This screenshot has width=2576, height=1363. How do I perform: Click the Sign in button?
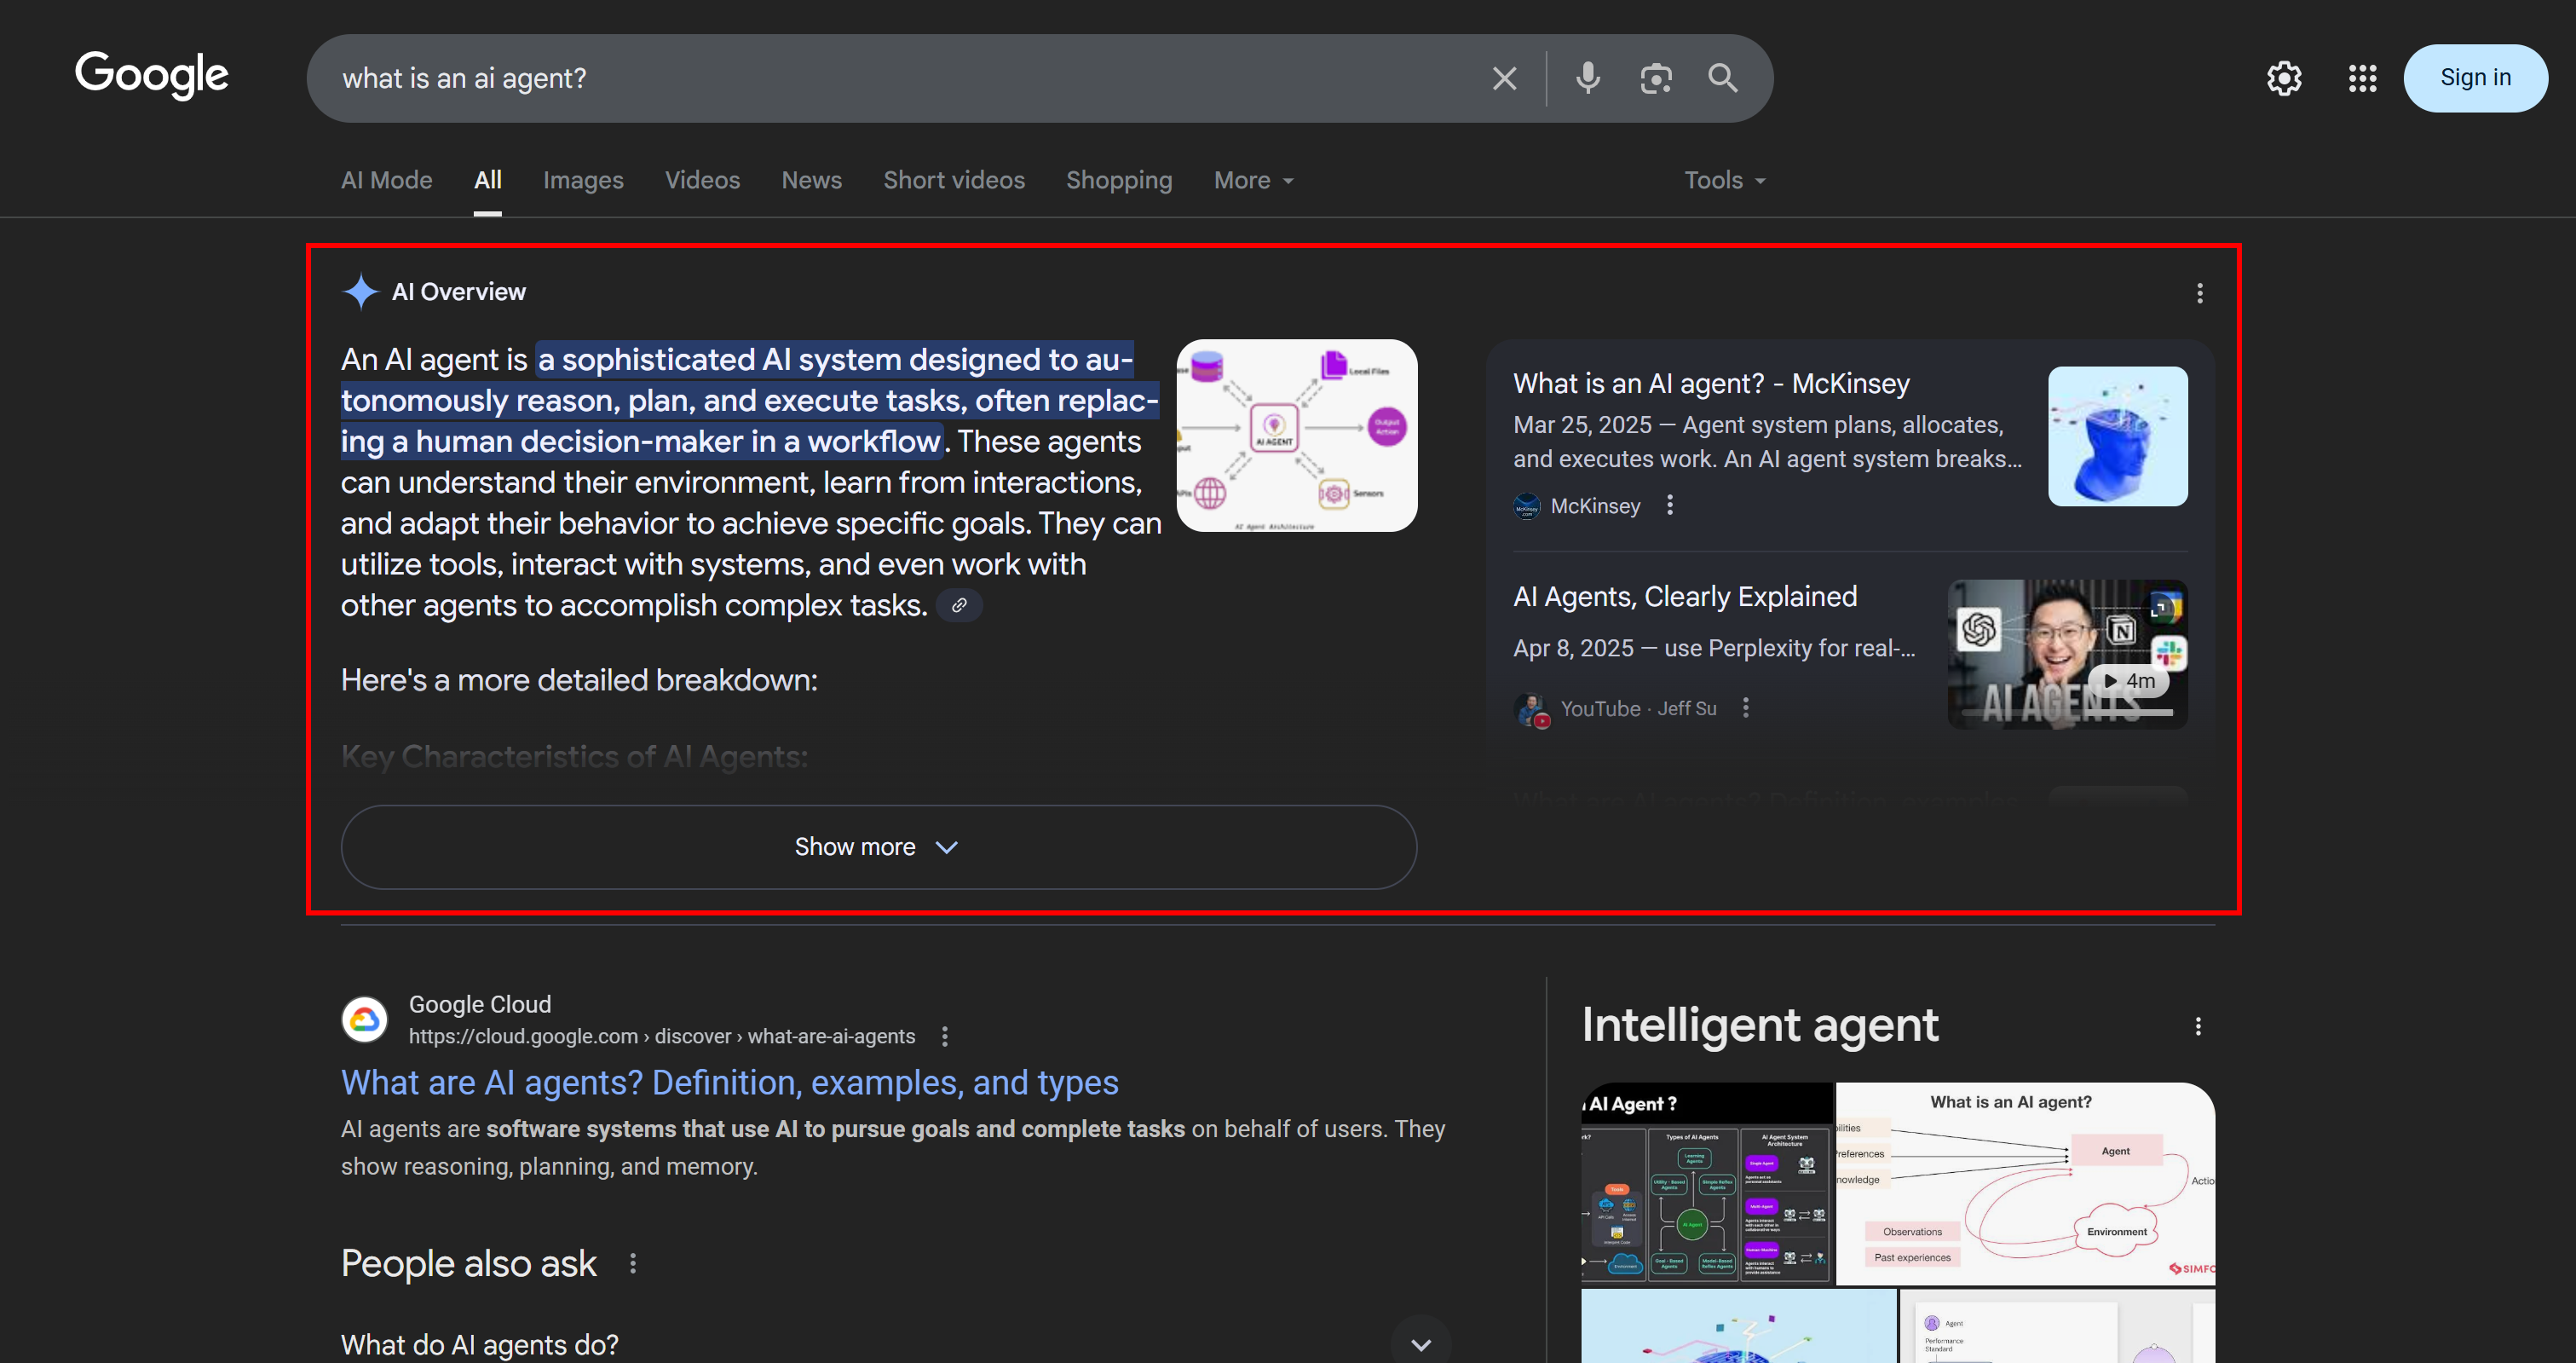[2474, 78]
